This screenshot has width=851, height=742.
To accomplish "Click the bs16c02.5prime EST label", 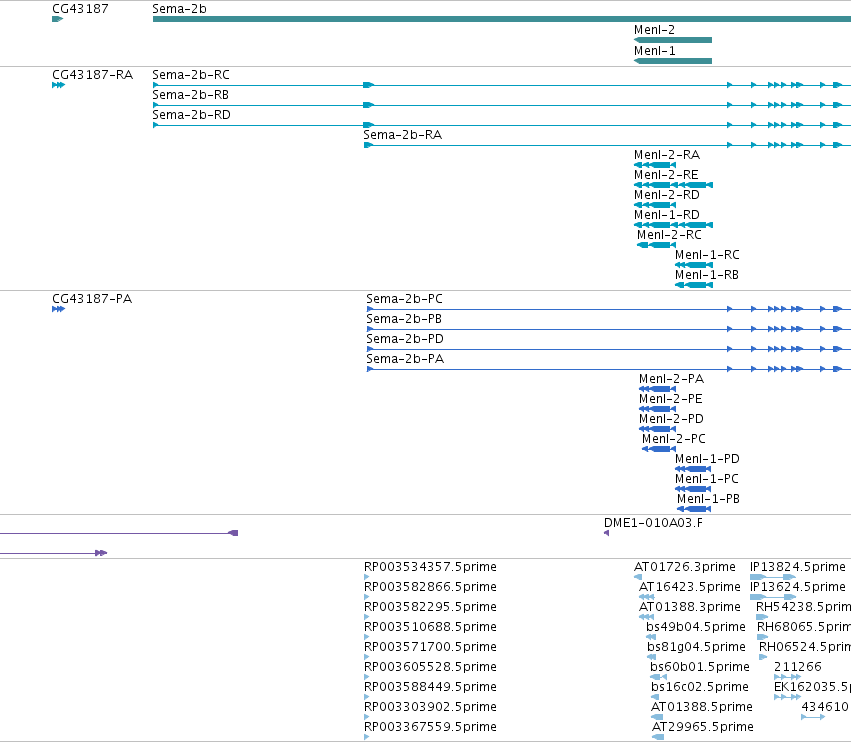I will tap(700, 687).
